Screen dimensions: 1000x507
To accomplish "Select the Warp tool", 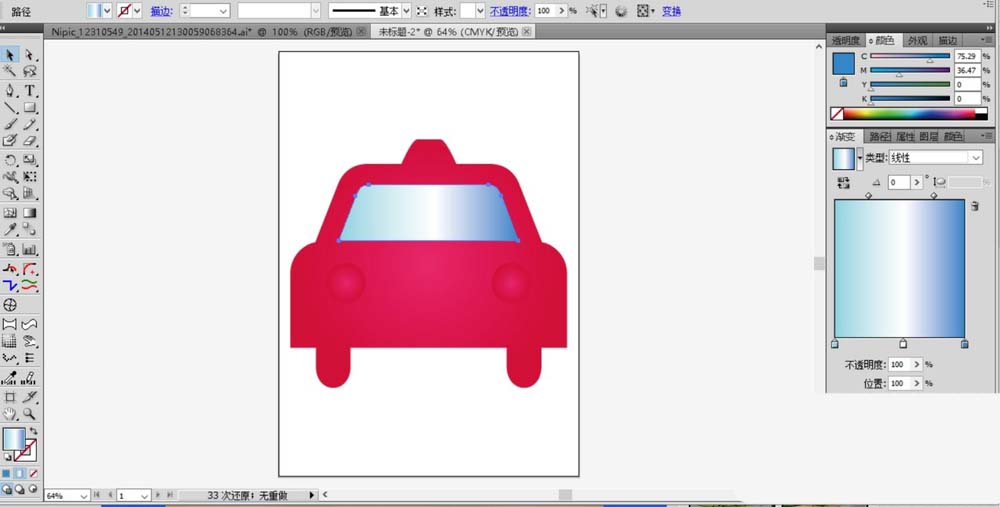I will [10, 177].
